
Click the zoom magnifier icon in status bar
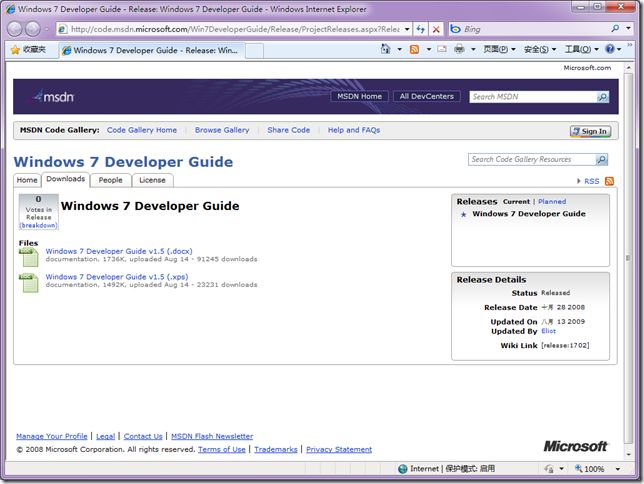578,468
